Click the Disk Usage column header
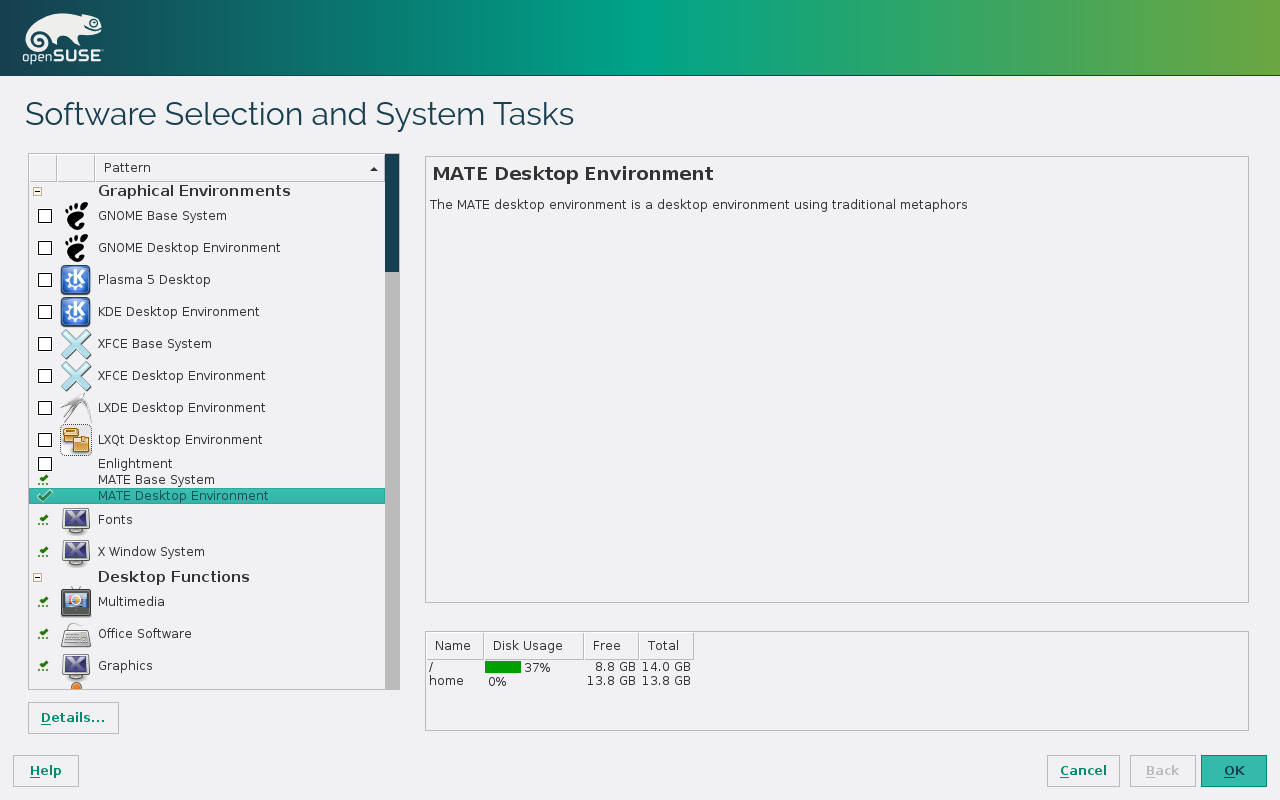The image size is (1280, 800). (533, 646)
